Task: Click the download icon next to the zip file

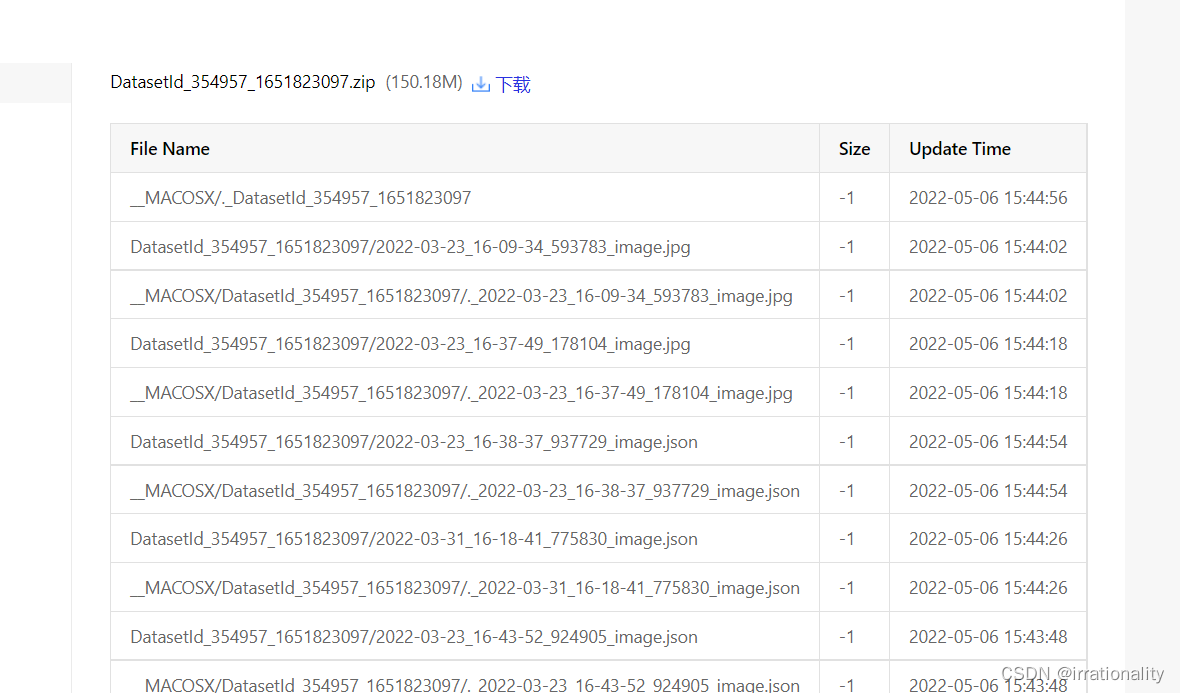Action: point(480,84)
